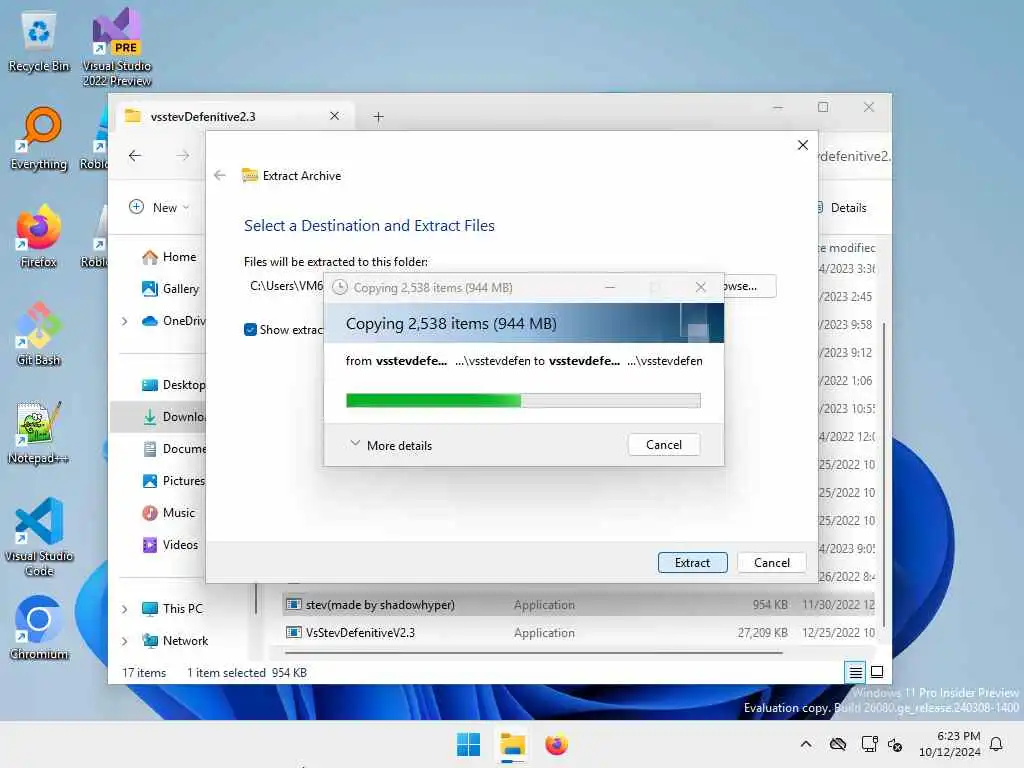Click the Browse button
The image size is (1024, 768).
click(x=750, y=286)
